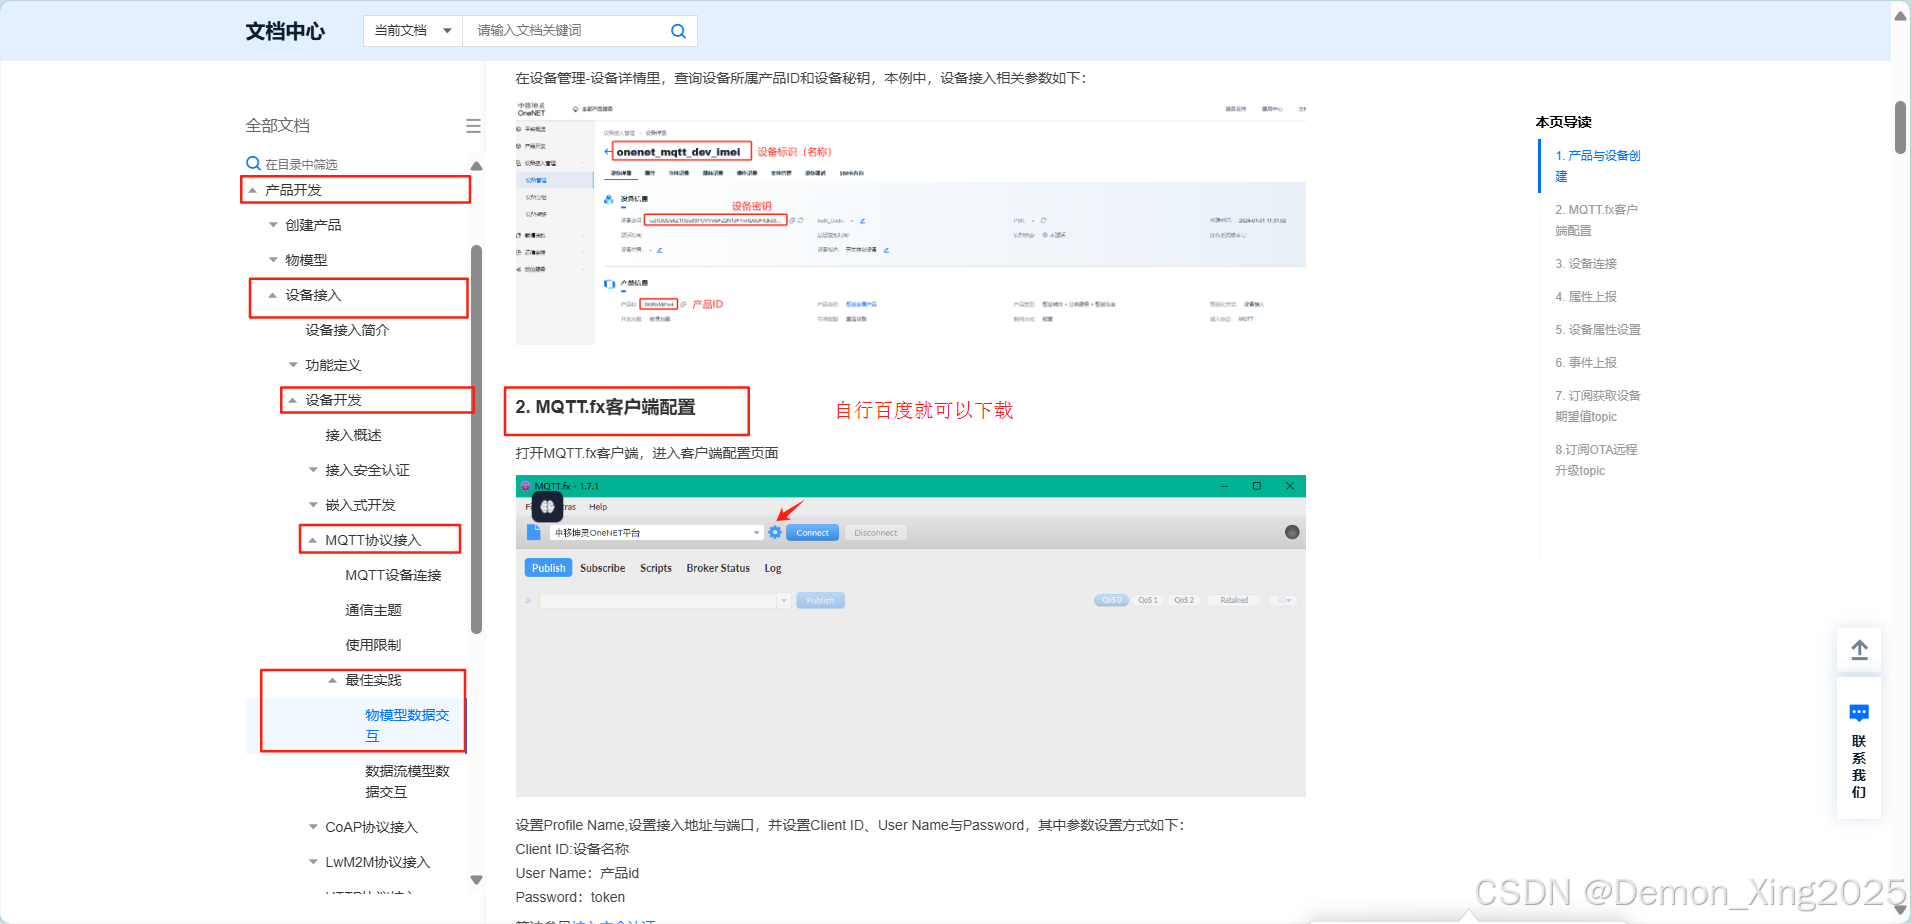Select Broker Status tab in MQTT.fx image
This screenshot has width=1911, height=924.
point(718,568)
